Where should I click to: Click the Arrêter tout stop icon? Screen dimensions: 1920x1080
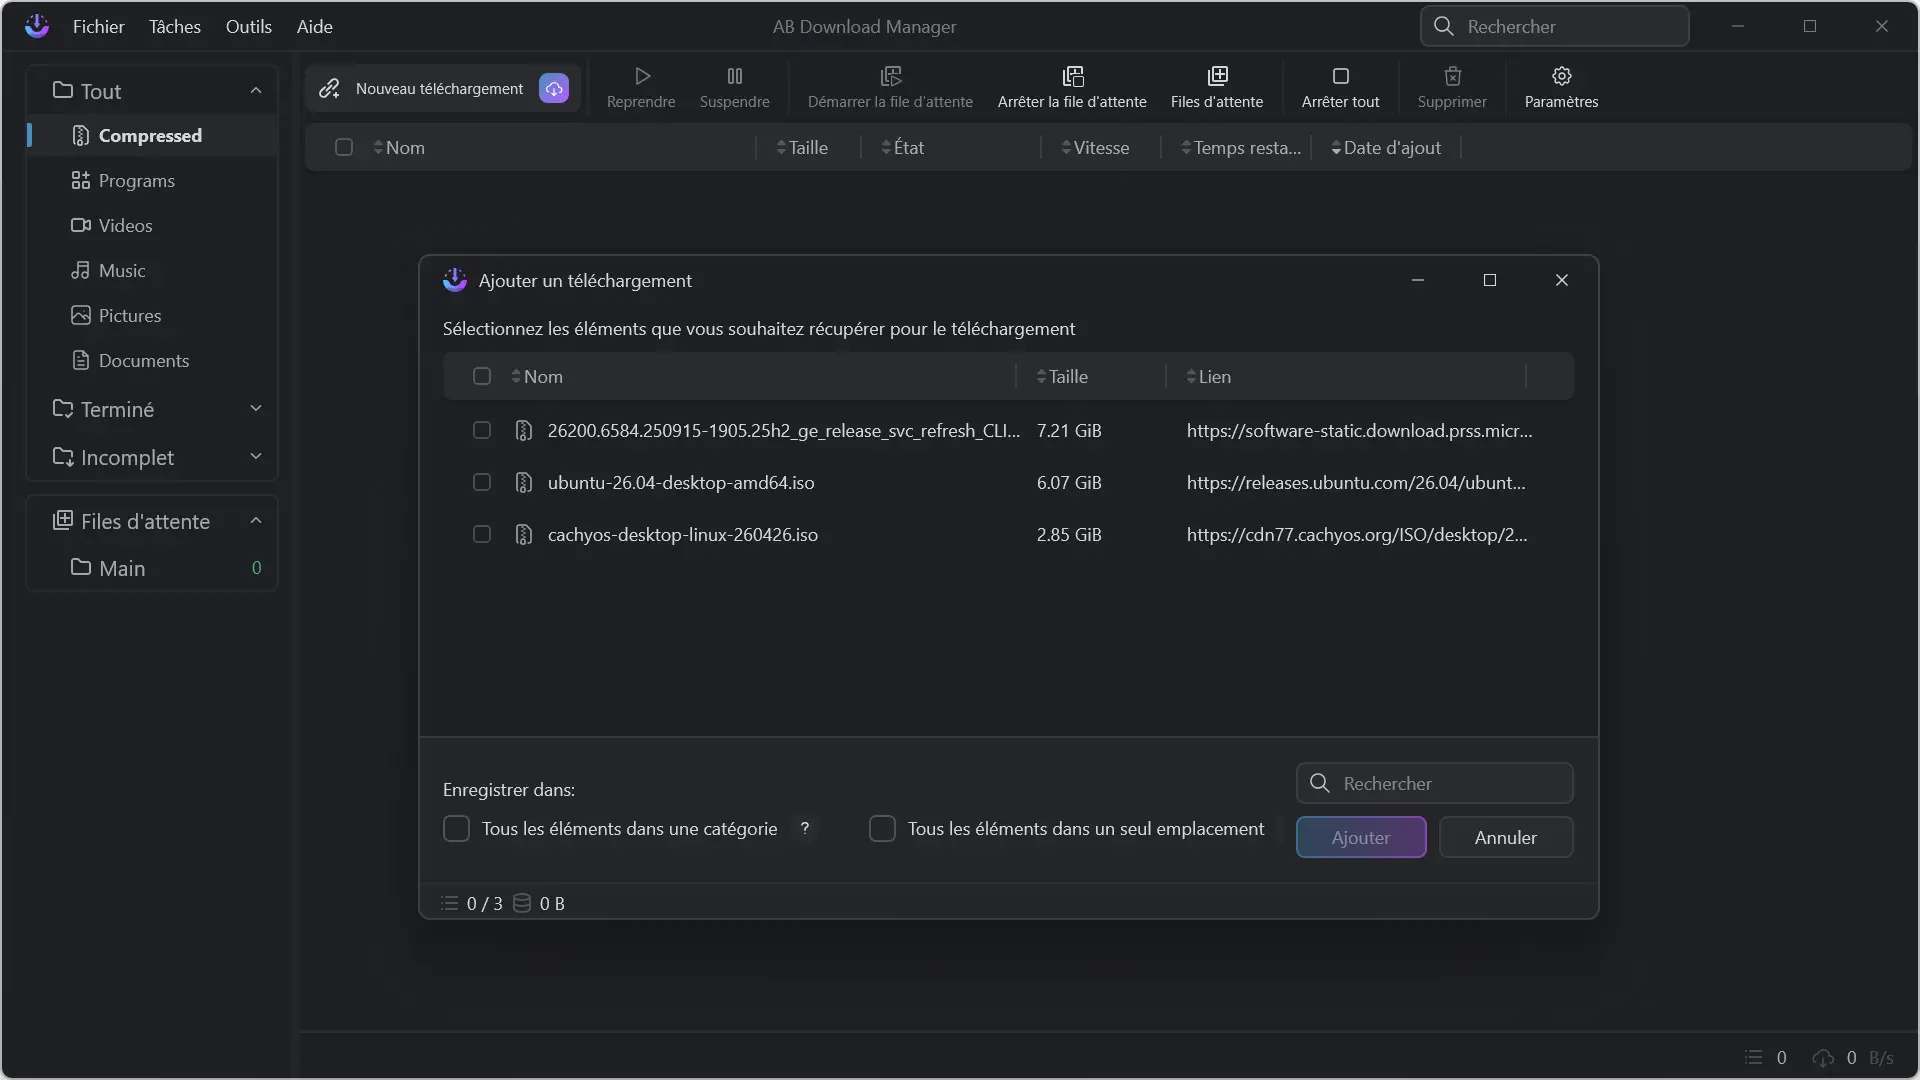[x=1341, y=76]
